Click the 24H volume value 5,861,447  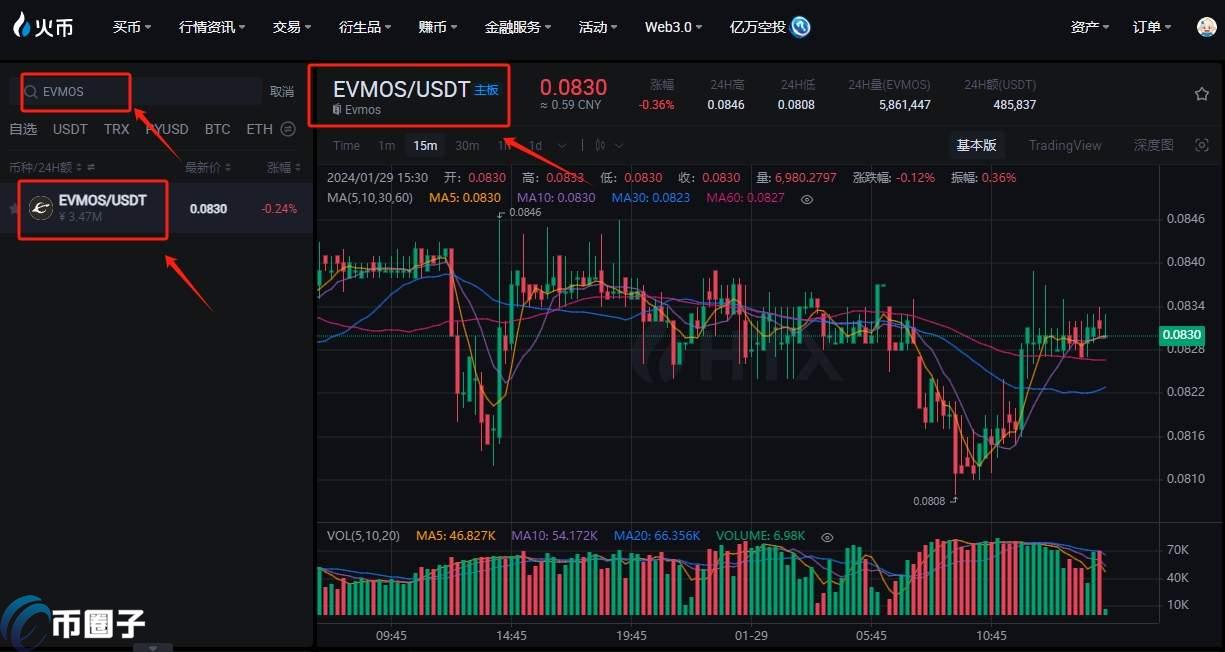click(905, 104)
